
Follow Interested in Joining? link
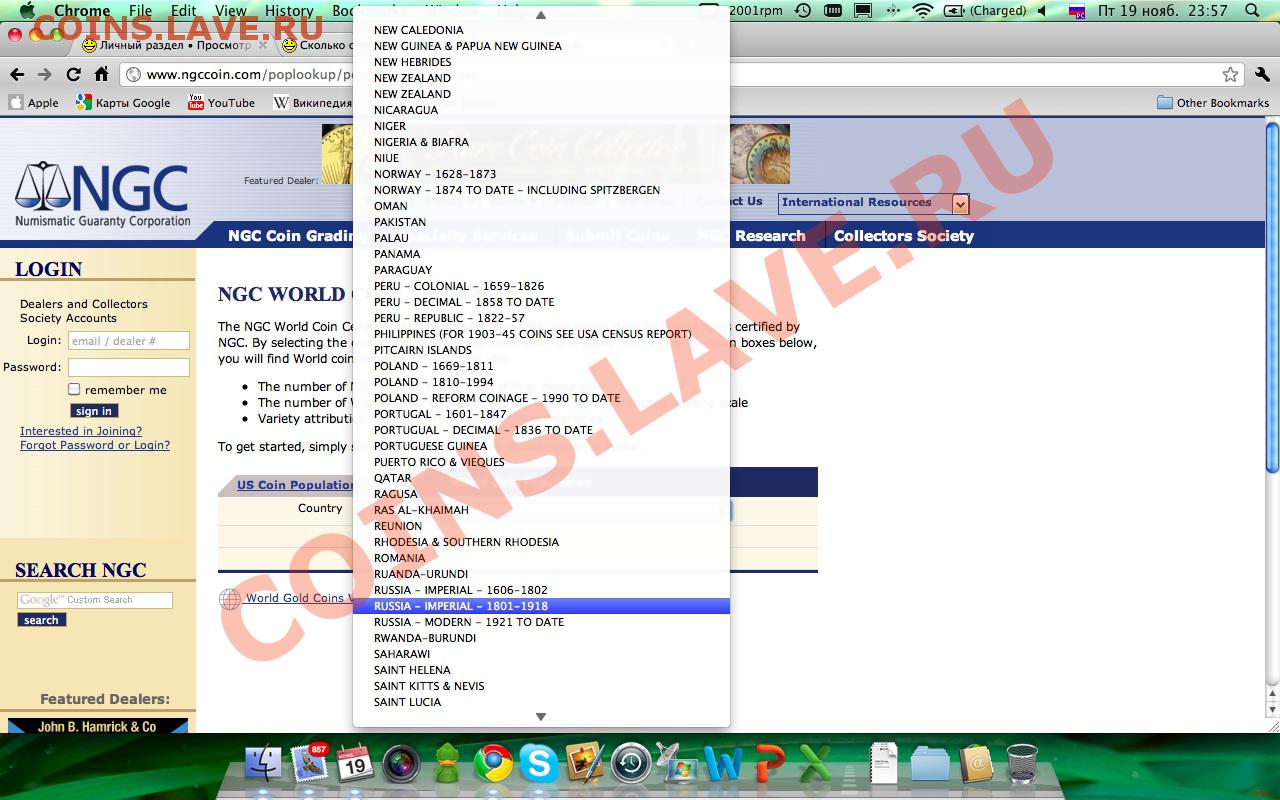coord(81,431)
